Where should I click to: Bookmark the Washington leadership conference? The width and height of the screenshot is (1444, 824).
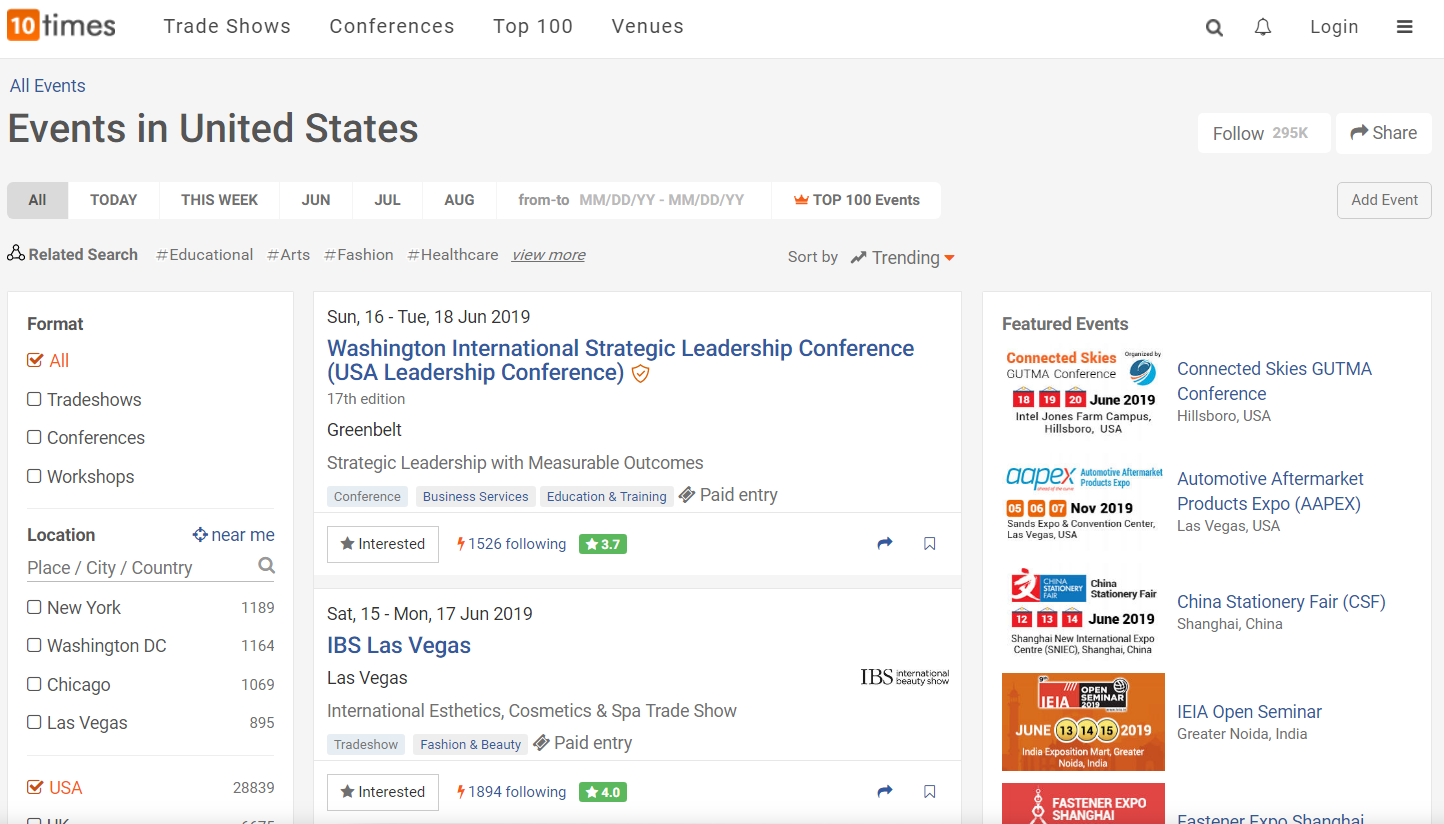point(929,543)
